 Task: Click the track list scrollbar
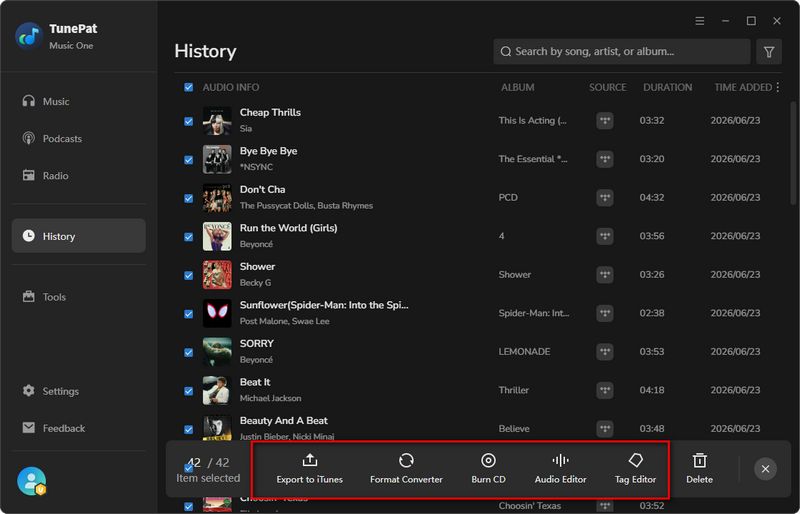[x=793, y=153]
